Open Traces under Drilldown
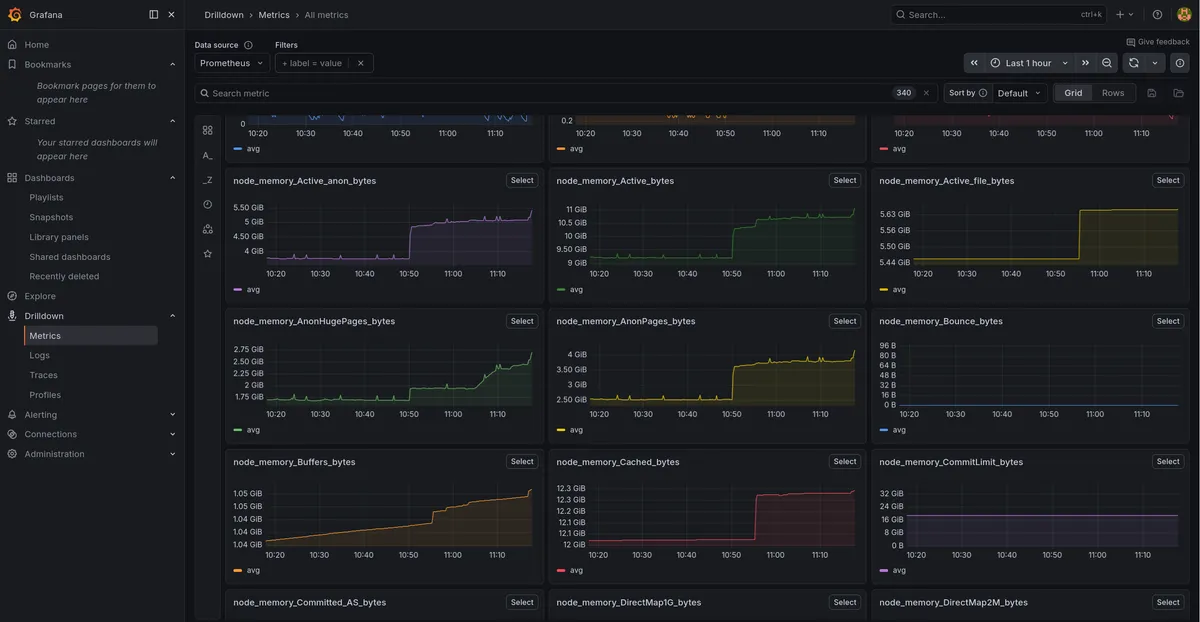 coord(43,375)
